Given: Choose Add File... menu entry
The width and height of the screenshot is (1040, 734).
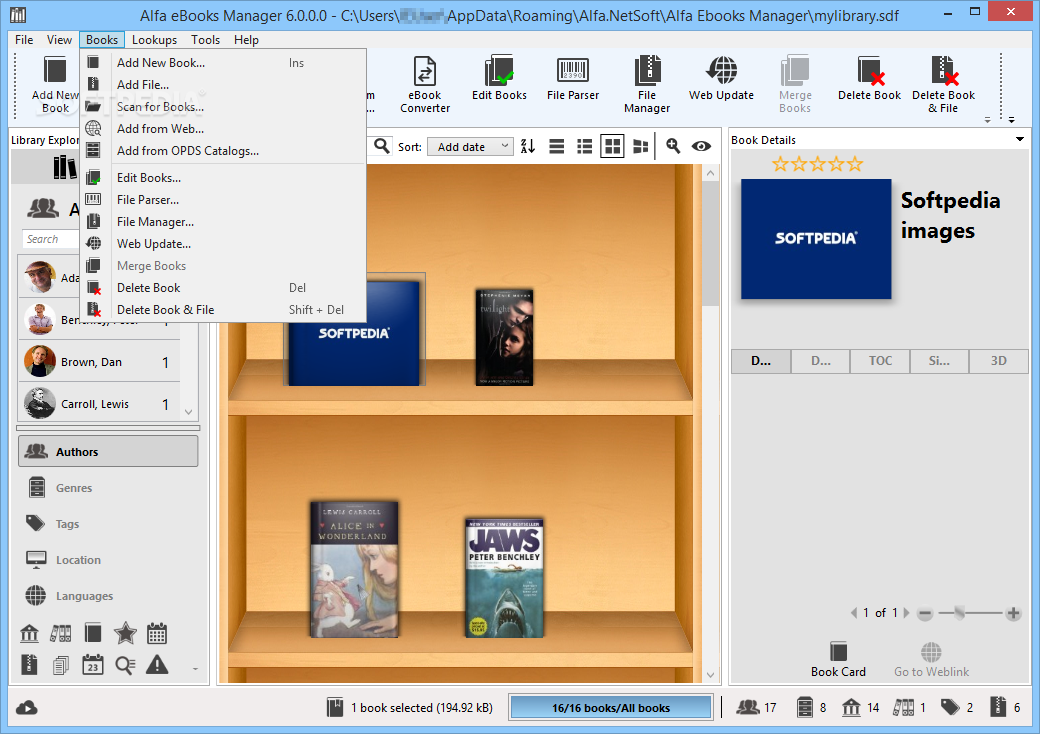Looking at the screenshot, I should [223, 84].
